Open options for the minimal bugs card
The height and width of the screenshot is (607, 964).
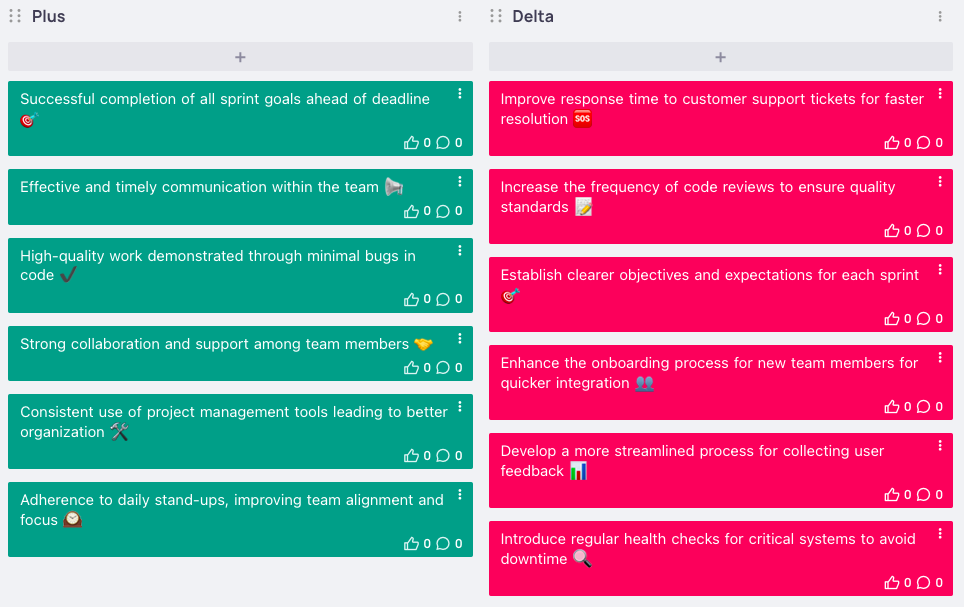click(459, 250)
